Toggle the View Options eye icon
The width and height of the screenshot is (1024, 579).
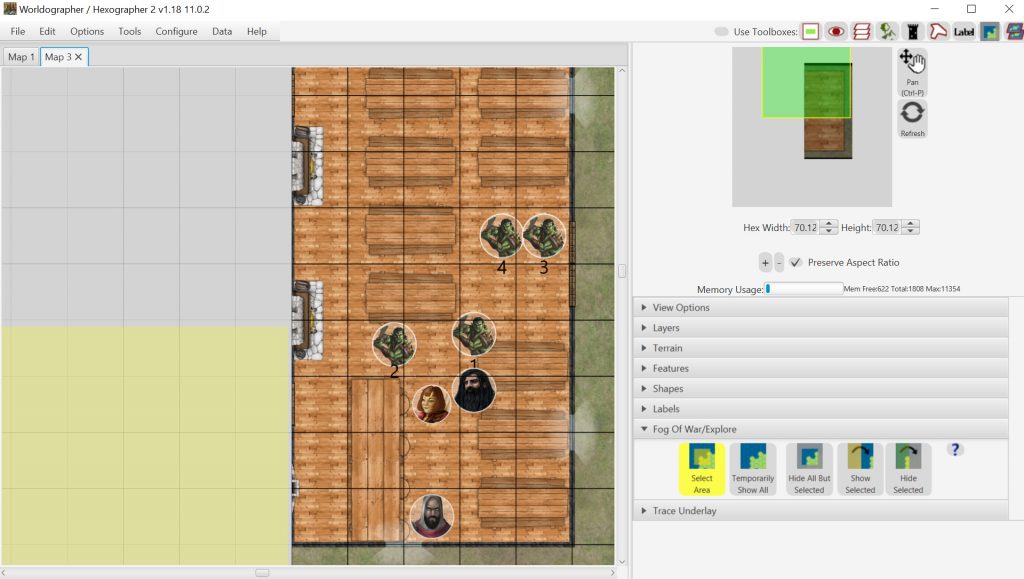pyautogui.click(x=836, y=31)
